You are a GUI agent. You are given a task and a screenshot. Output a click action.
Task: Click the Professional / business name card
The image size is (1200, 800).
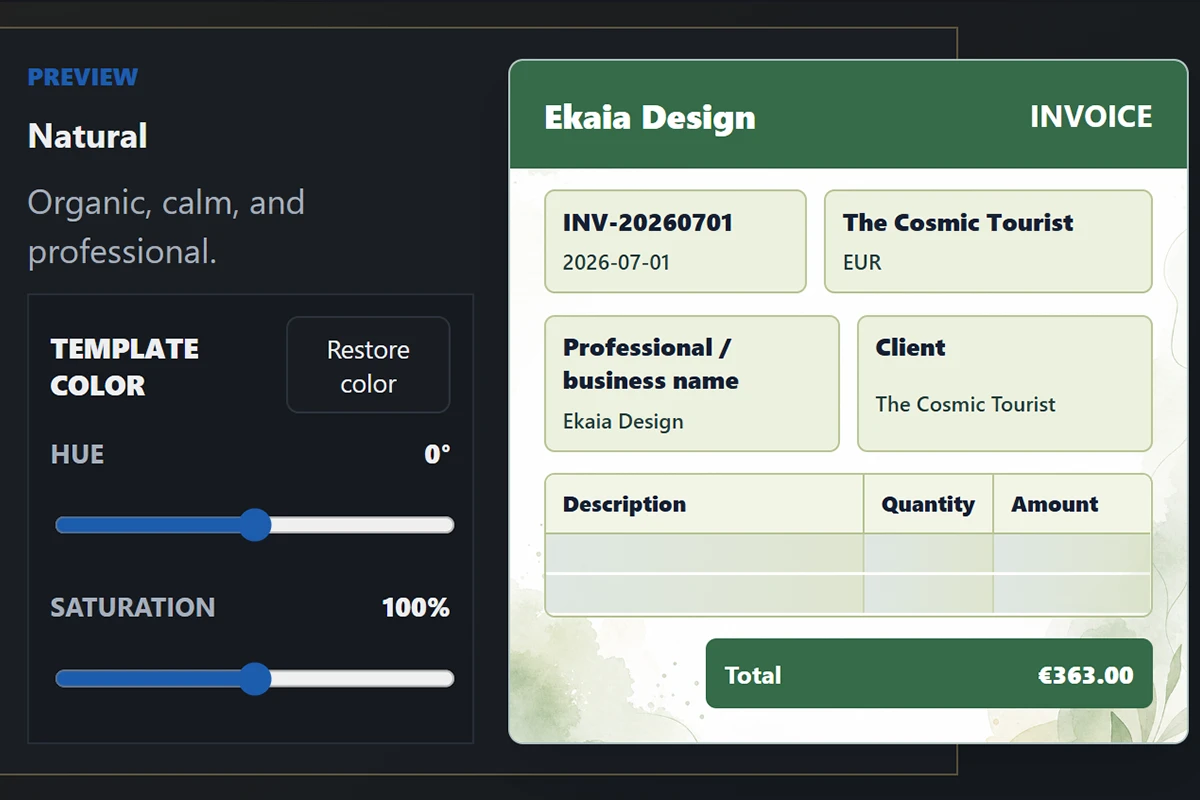[692, 384]
